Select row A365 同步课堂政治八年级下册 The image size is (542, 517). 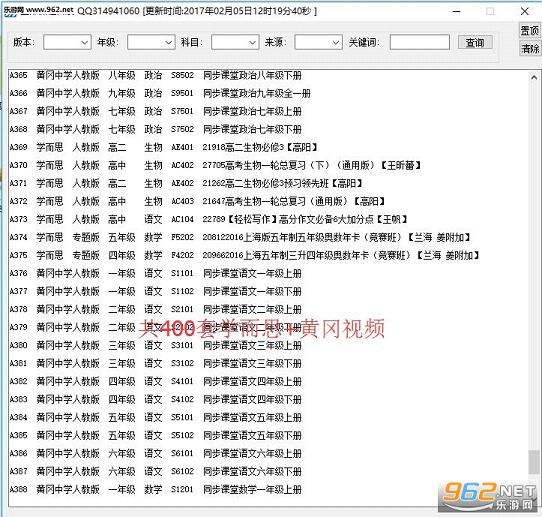(x=156, y=75)
